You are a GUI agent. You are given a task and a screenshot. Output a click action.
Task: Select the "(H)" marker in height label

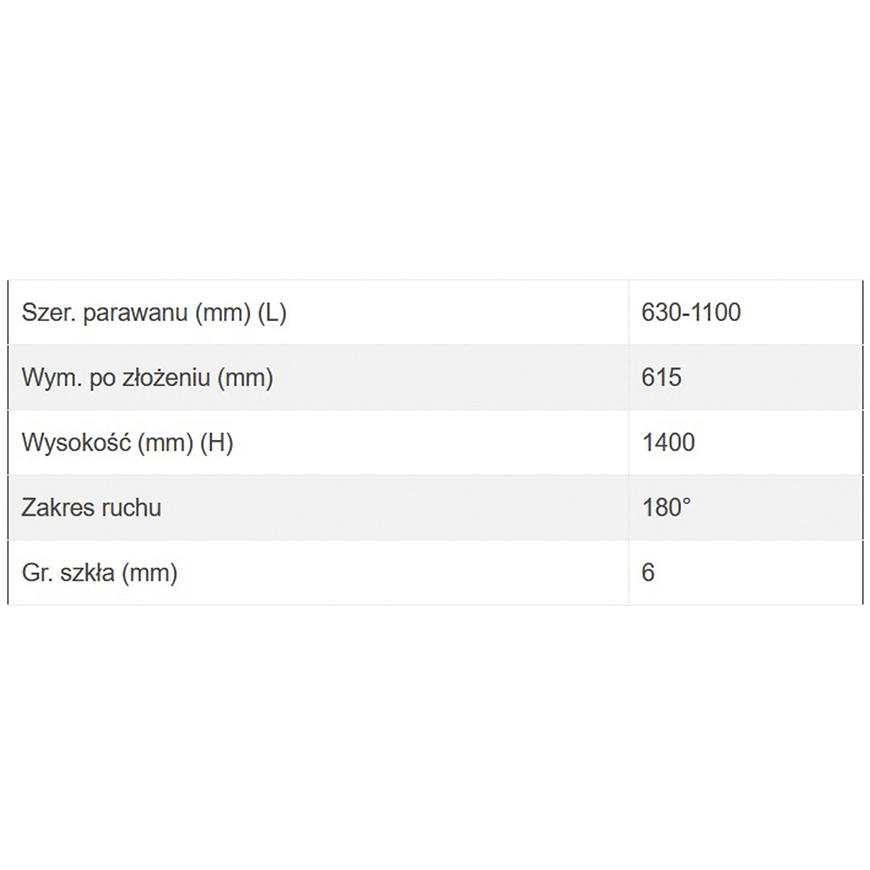coord(216,442)
